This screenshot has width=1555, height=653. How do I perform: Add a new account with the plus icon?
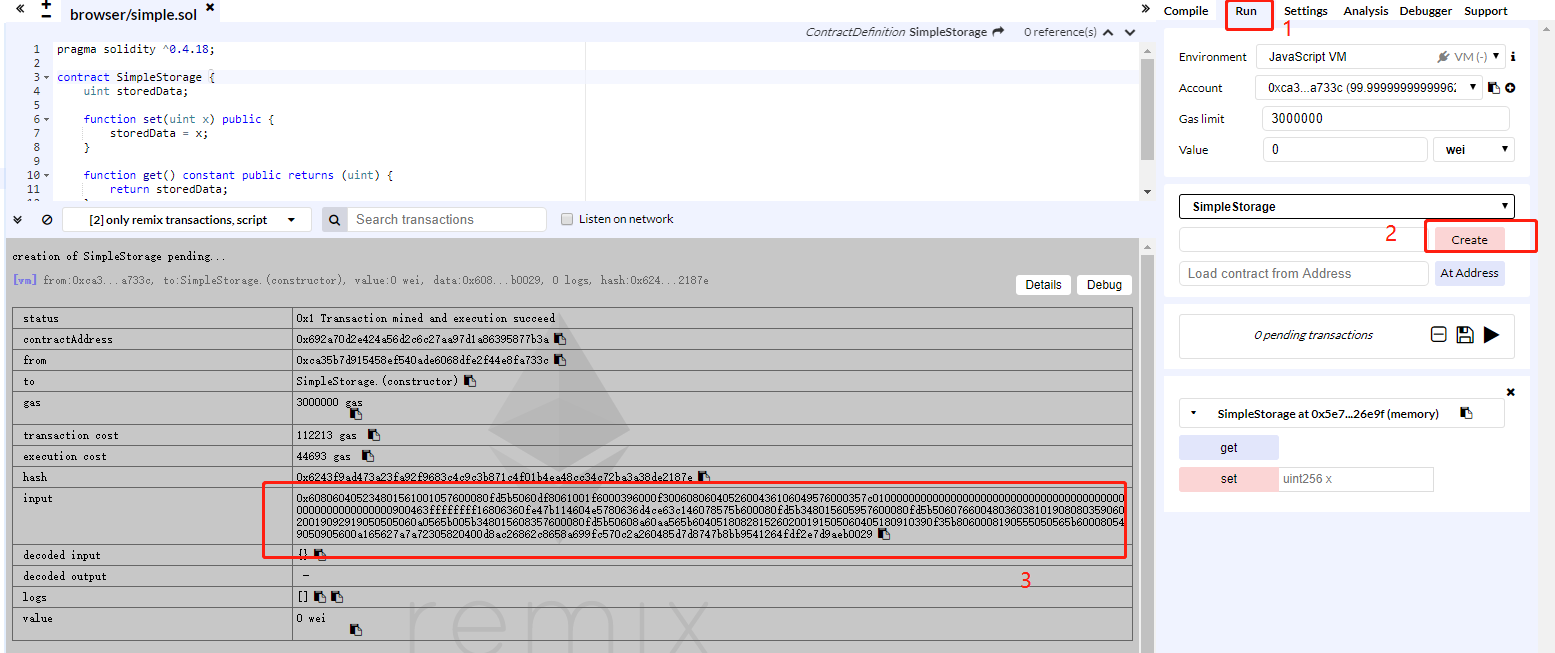pos(1510,88)
